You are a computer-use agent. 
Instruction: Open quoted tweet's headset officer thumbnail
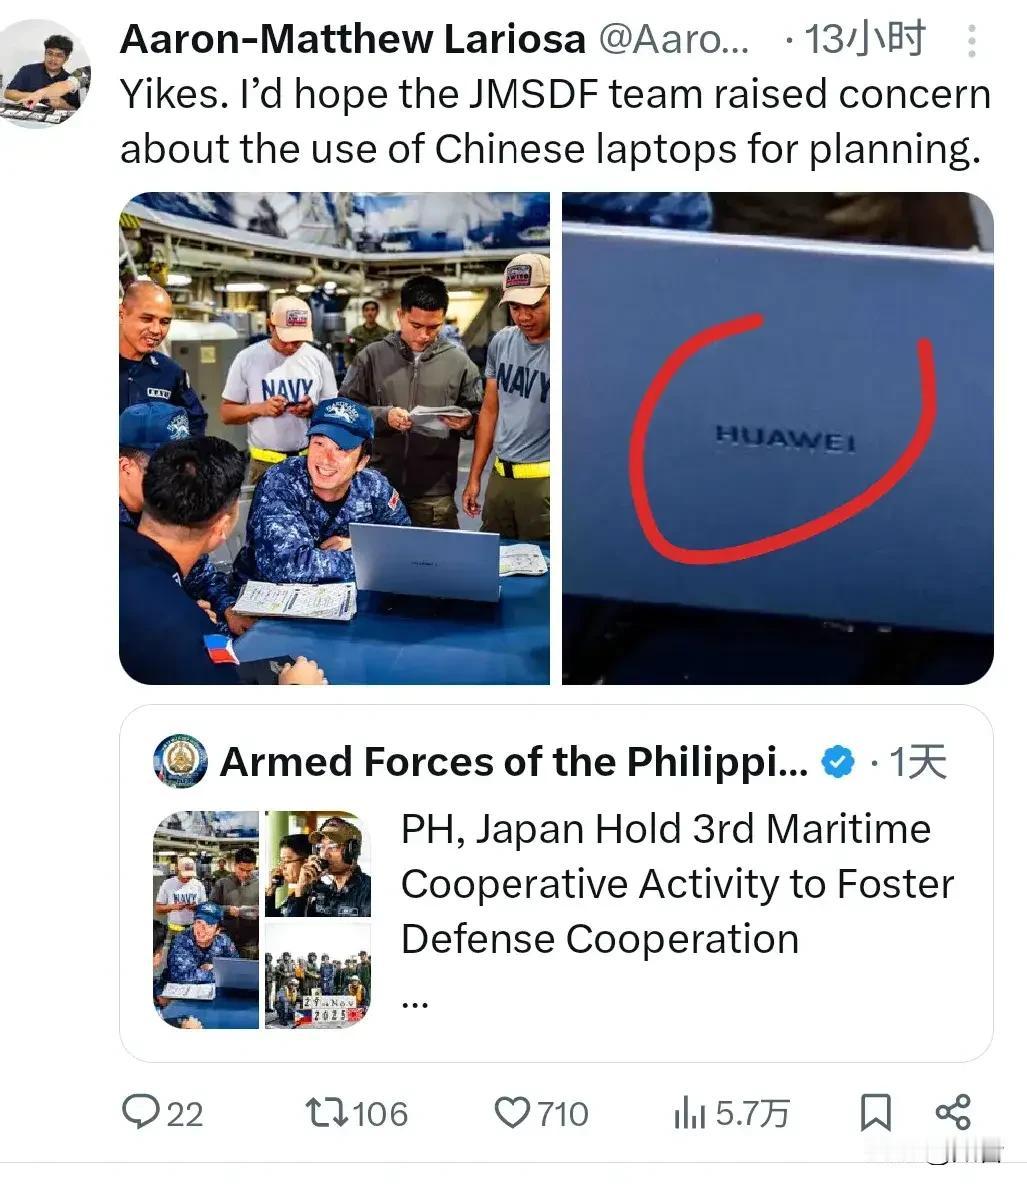[318, 864]
